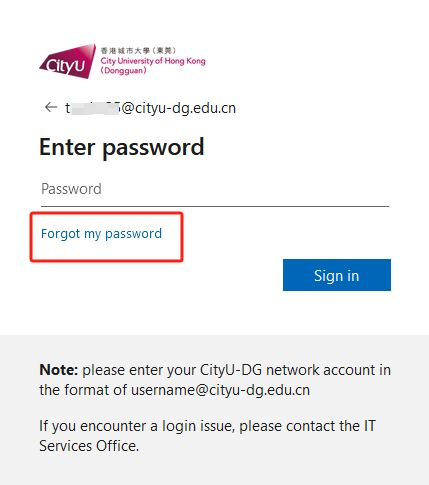The height and width of the screenshot is (485, 429).
Task: Go back using the left arrow icon
Action: (x=51, y=107)
